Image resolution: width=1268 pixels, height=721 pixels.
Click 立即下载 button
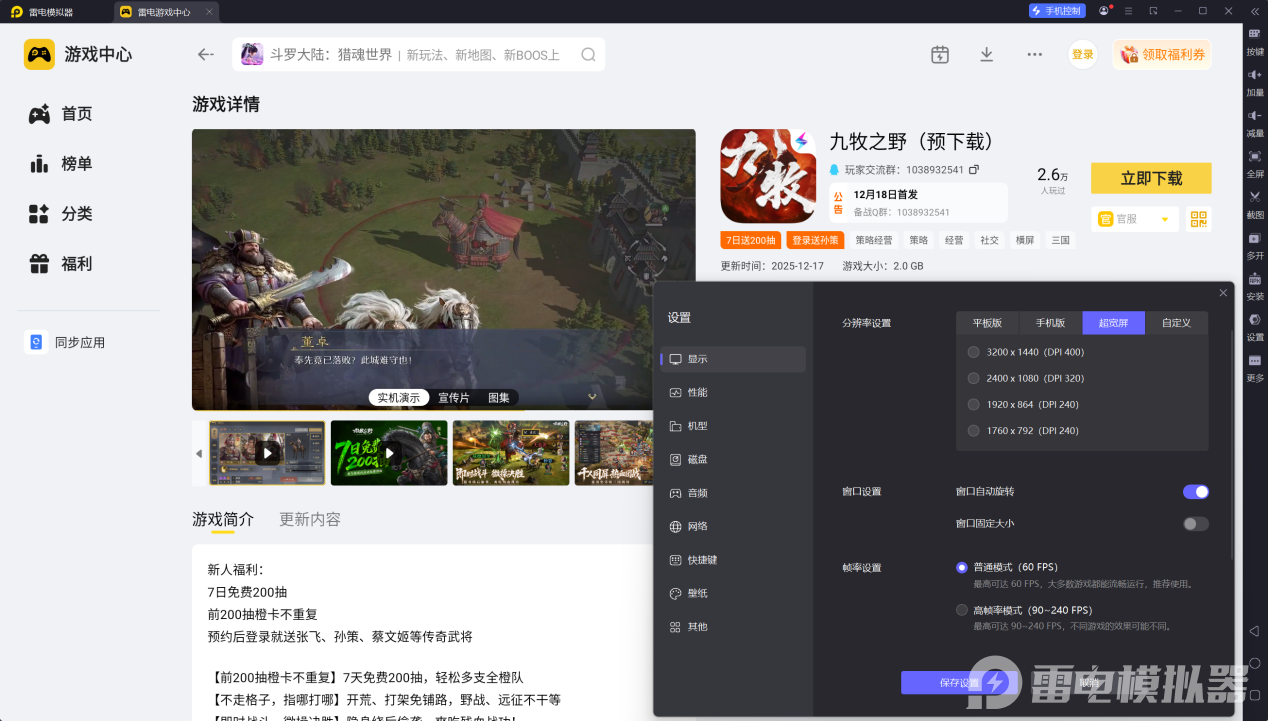point(1151,178)
